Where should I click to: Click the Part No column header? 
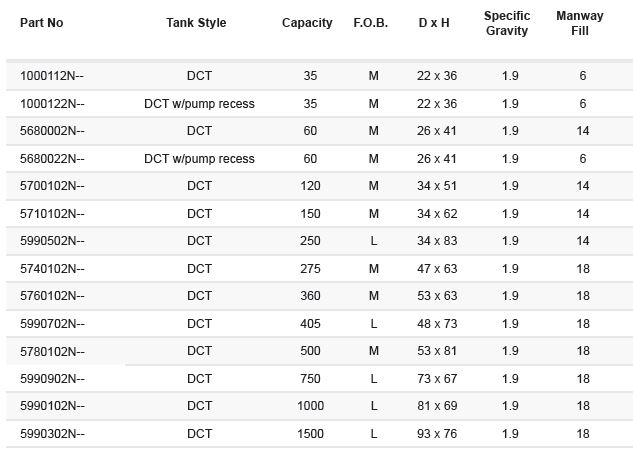(x=42, y=23)
